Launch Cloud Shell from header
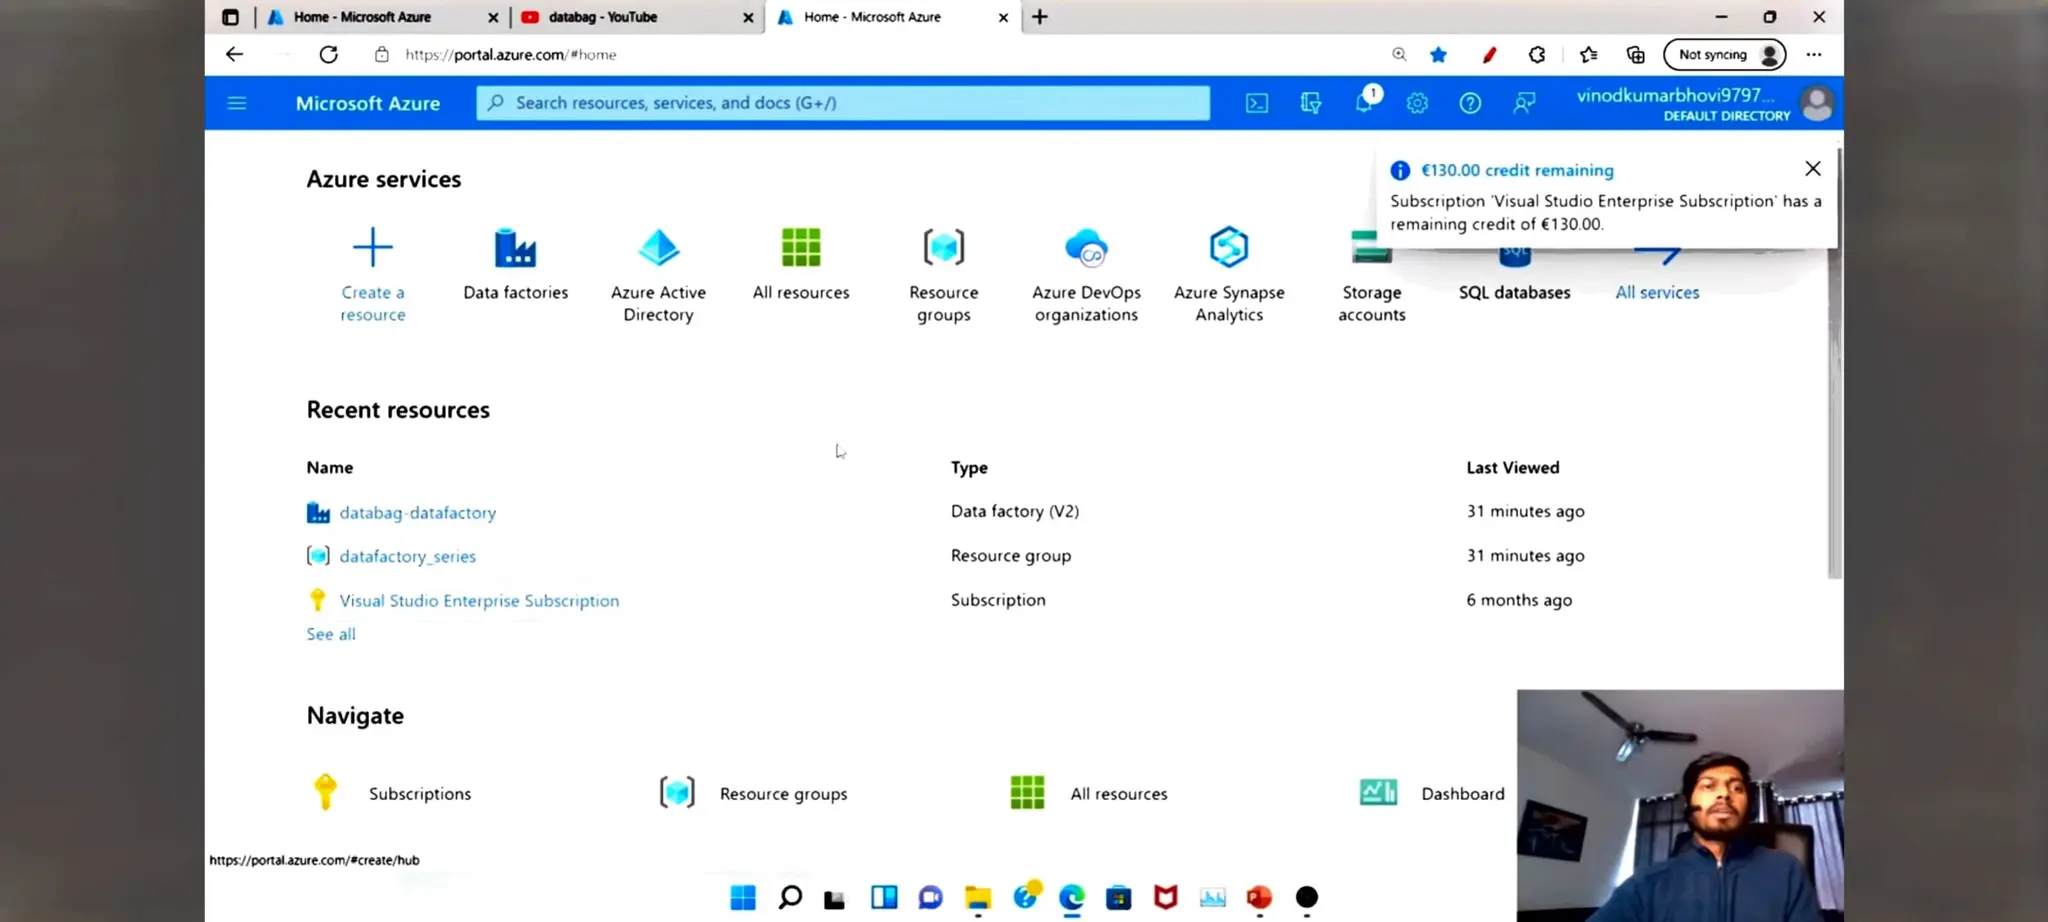 tap(1257, 103)
